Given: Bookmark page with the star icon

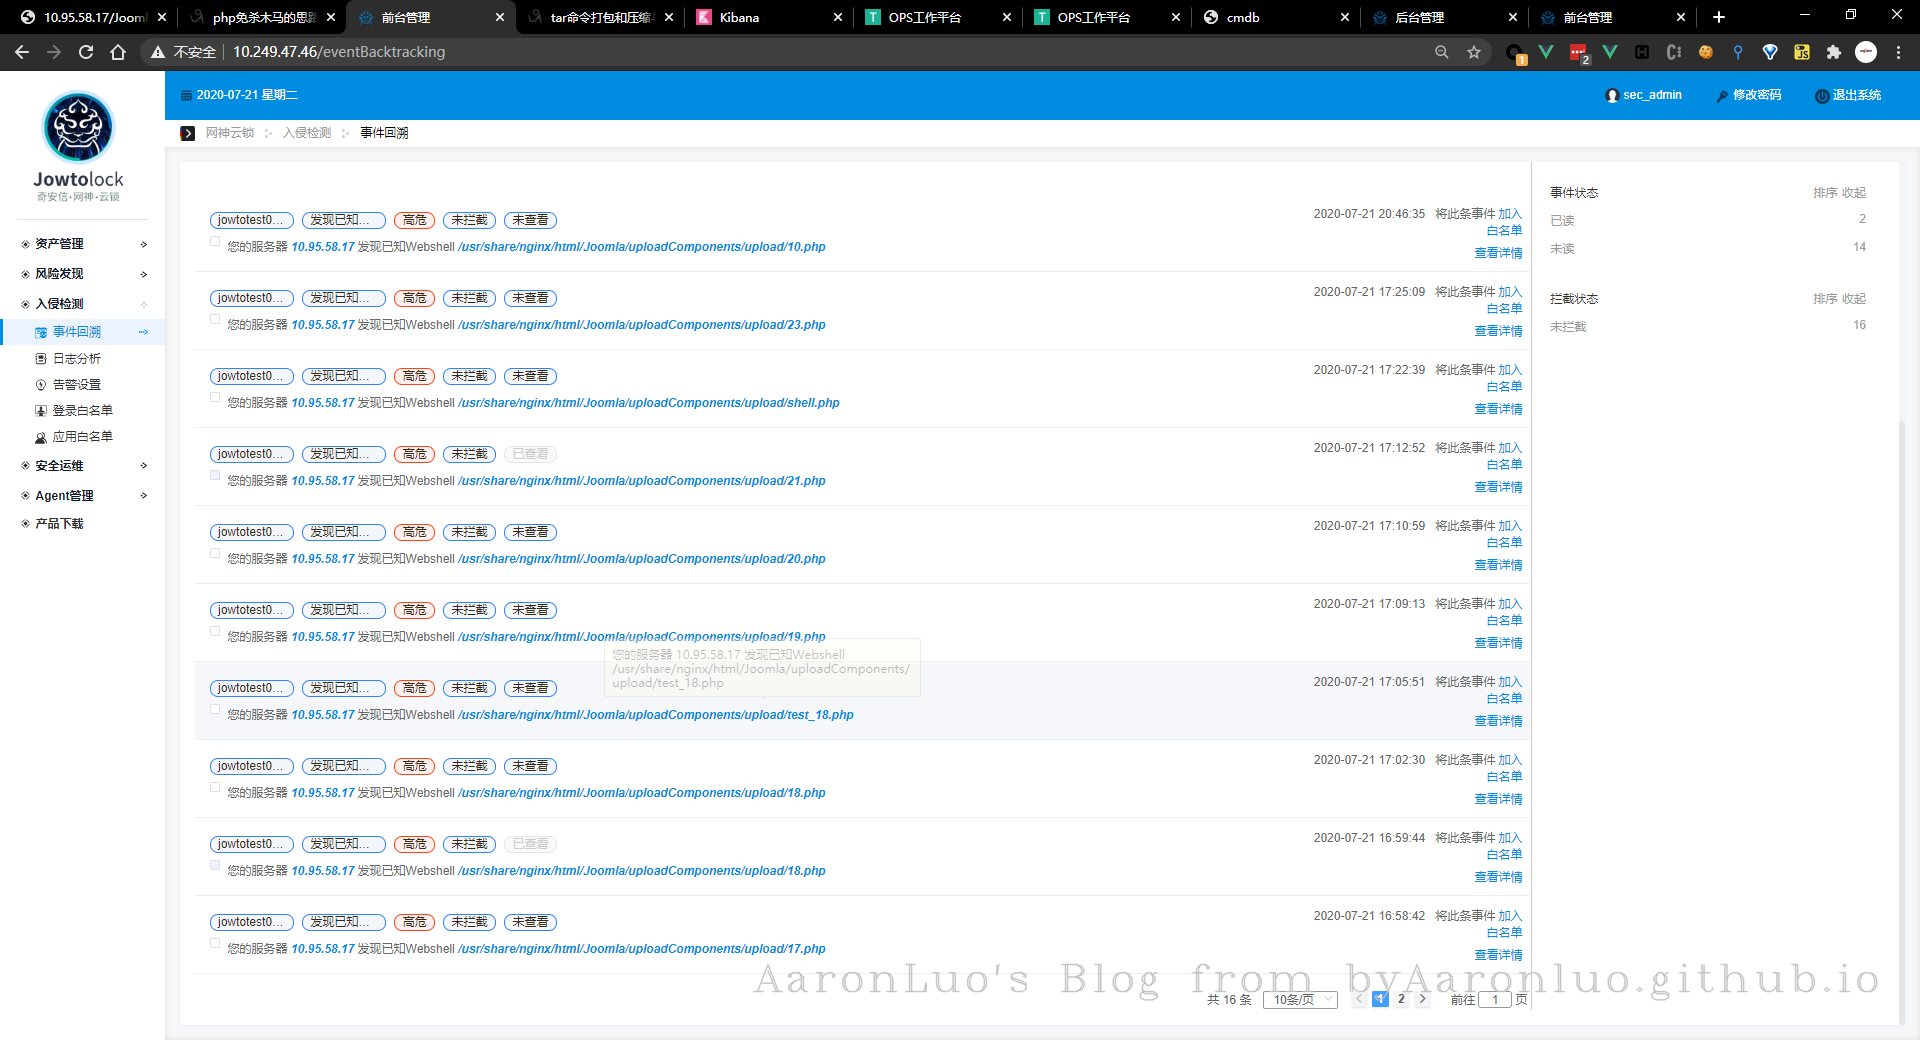Looking at the screenshot, I should pos(1473,52).
